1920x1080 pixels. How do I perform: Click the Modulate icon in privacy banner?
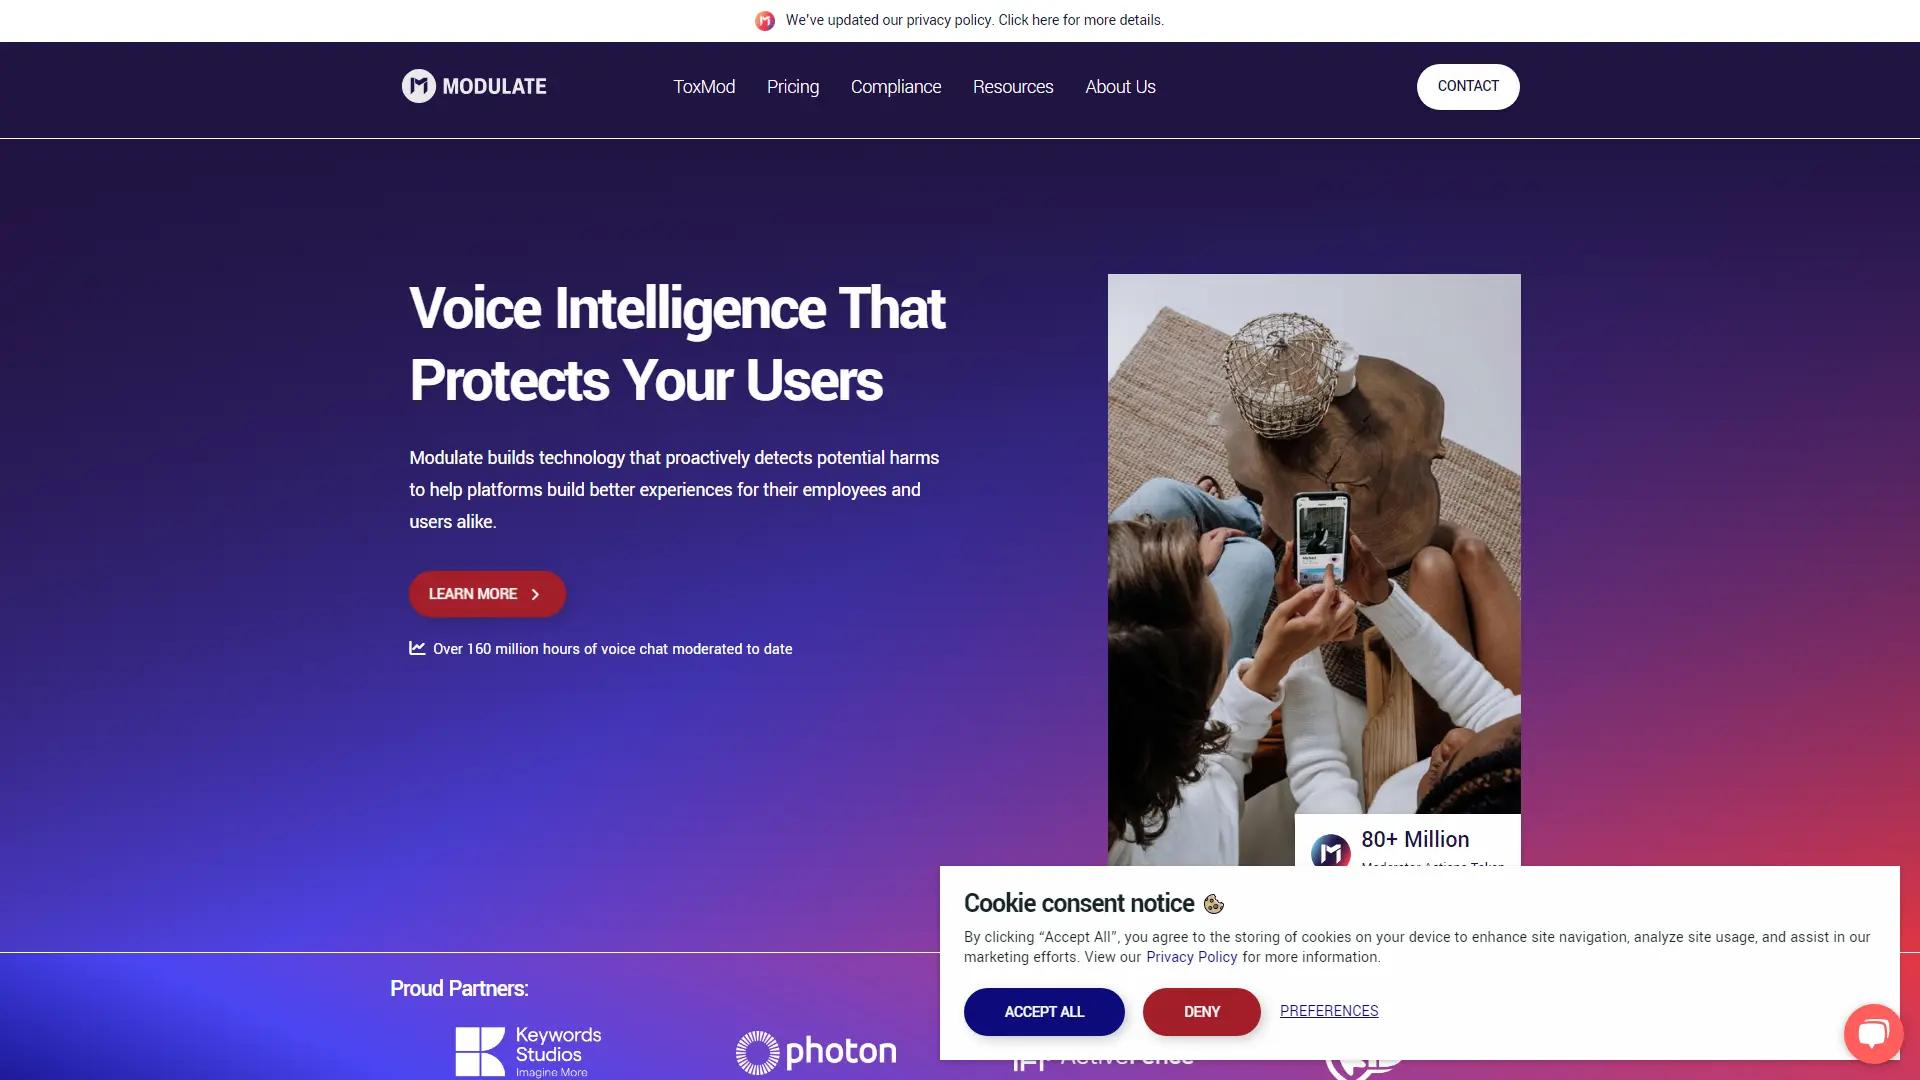765,21
